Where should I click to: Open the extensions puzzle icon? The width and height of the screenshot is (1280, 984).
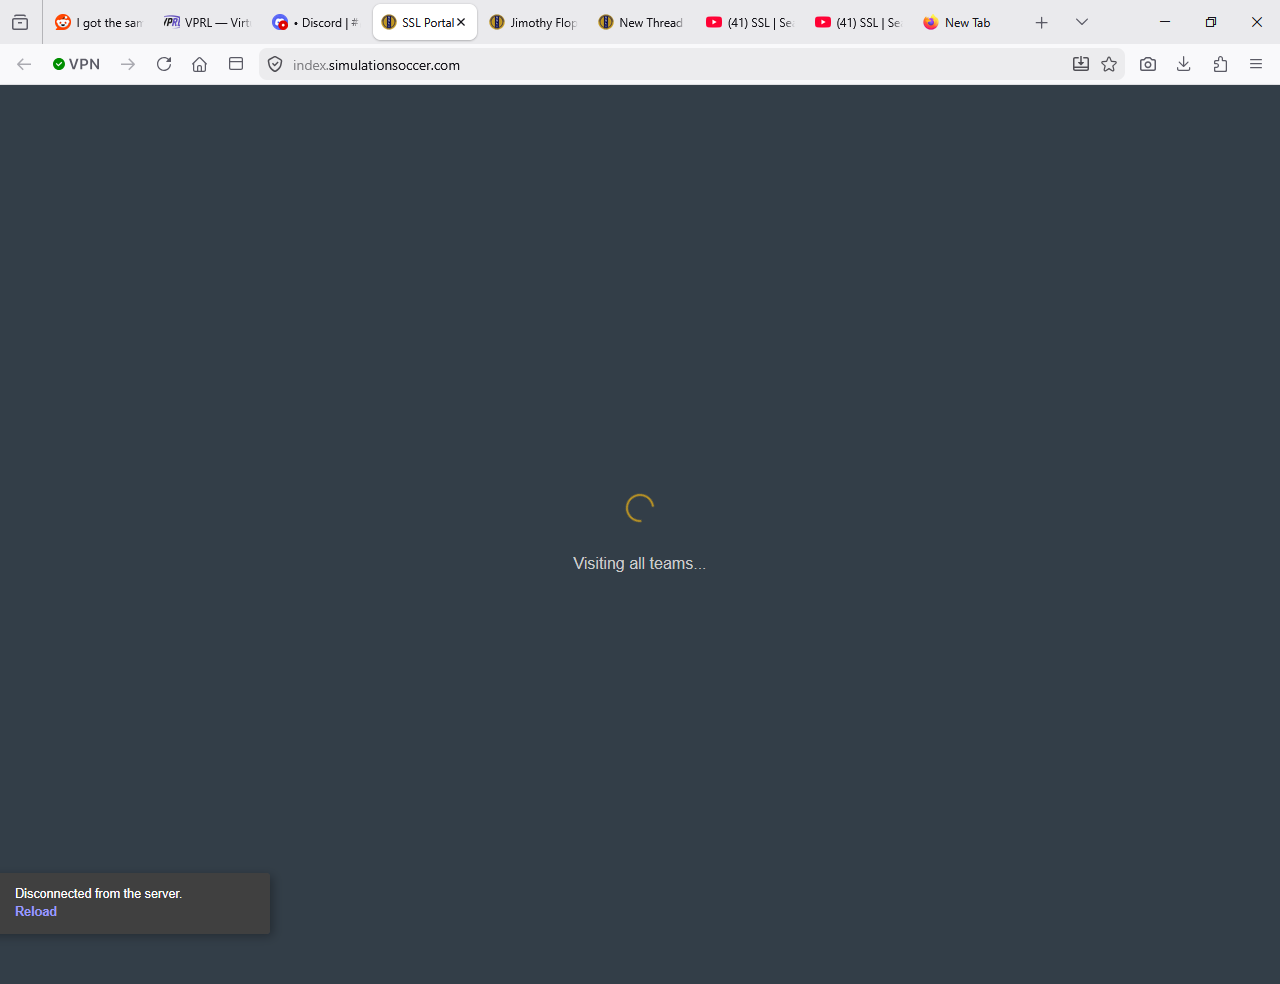coord(1220,64)
